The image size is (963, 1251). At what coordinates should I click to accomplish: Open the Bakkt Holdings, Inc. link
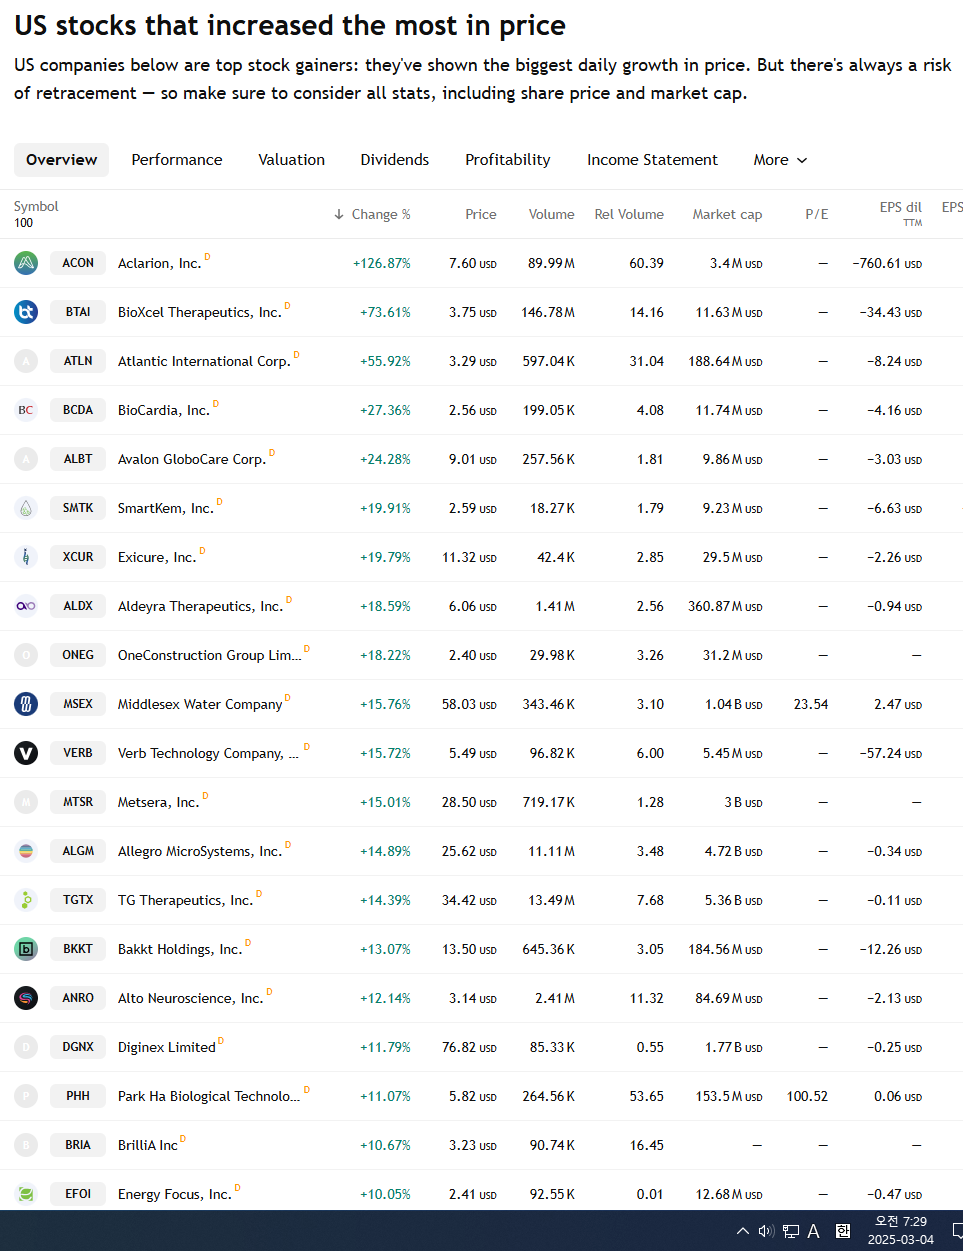tap(180, 949)
